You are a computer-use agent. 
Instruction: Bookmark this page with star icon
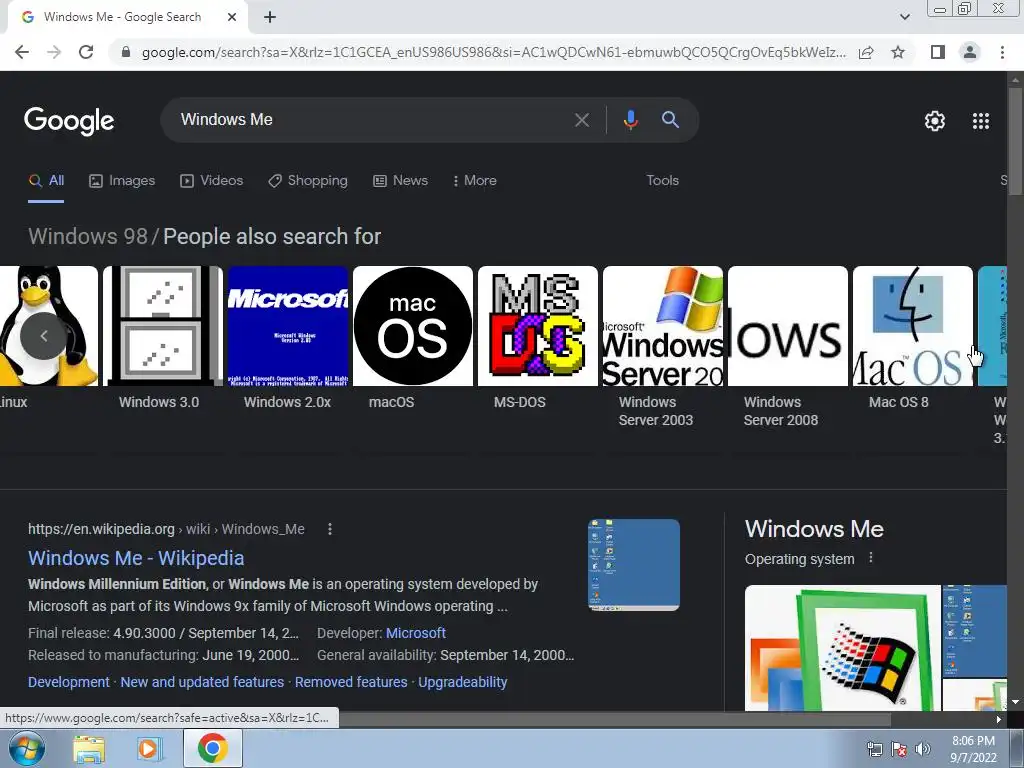[x=898, y=52]
